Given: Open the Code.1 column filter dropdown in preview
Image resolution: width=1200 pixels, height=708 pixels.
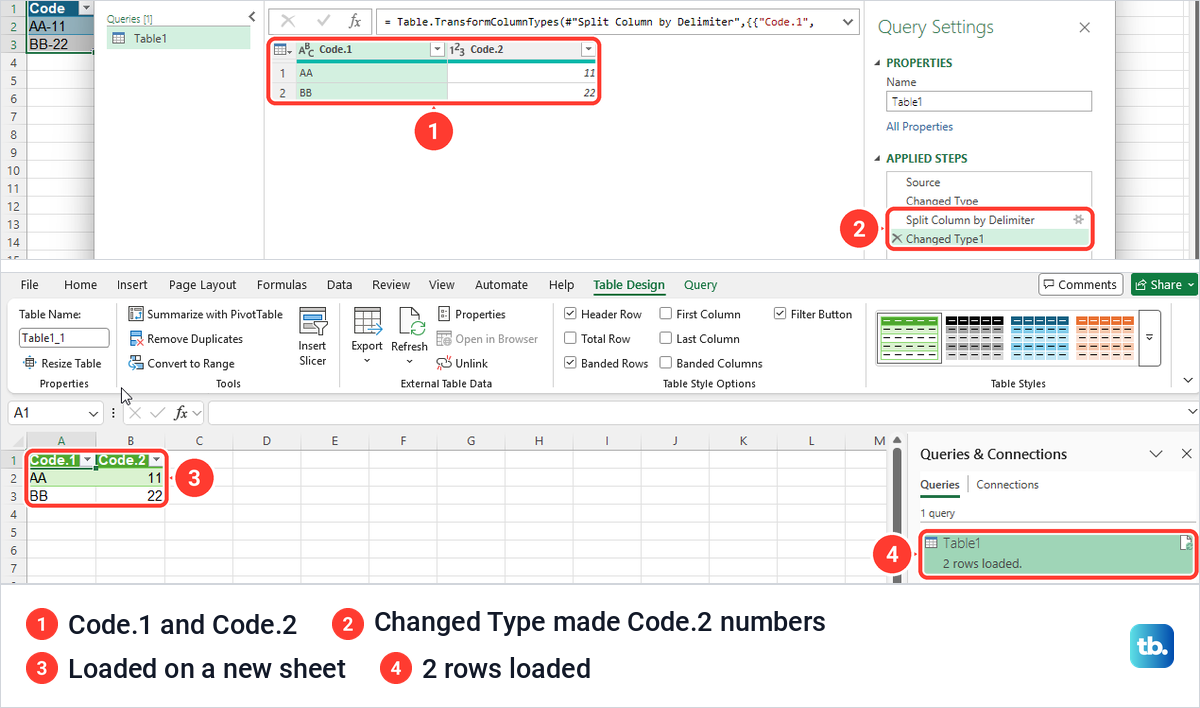Looking at the screenshot, I should click(436, 49).
